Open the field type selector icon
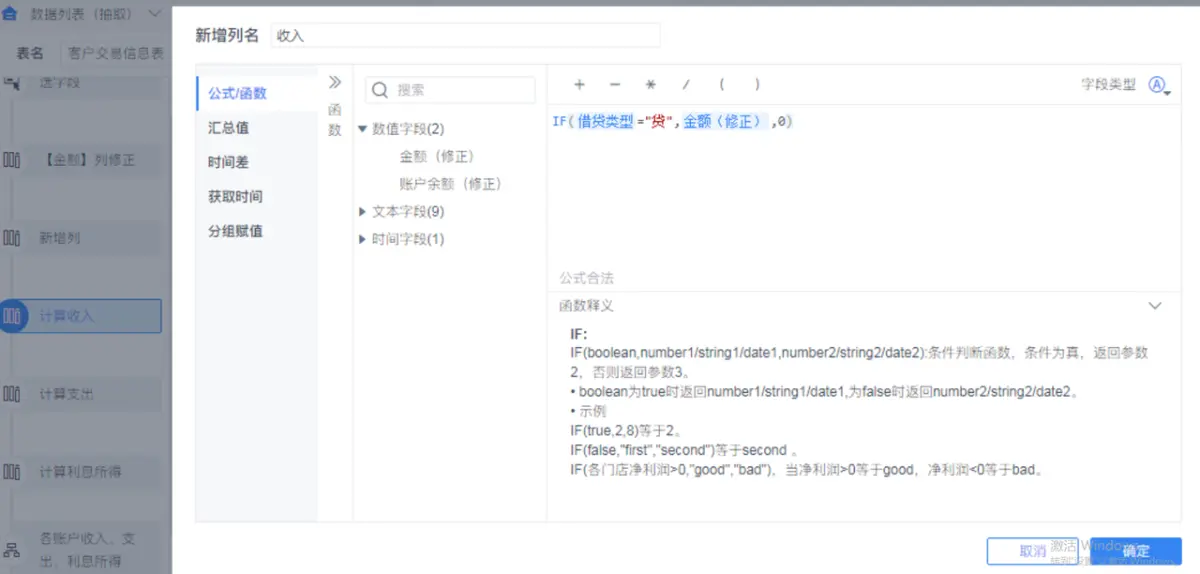 click(x=1158, y=86)
